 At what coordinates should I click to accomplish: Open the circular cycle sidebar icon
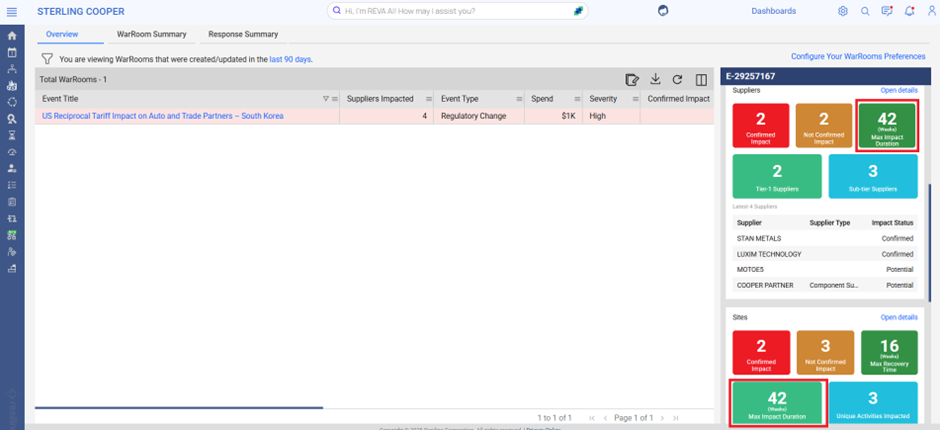pyautogui.click(x=11, y=102)
